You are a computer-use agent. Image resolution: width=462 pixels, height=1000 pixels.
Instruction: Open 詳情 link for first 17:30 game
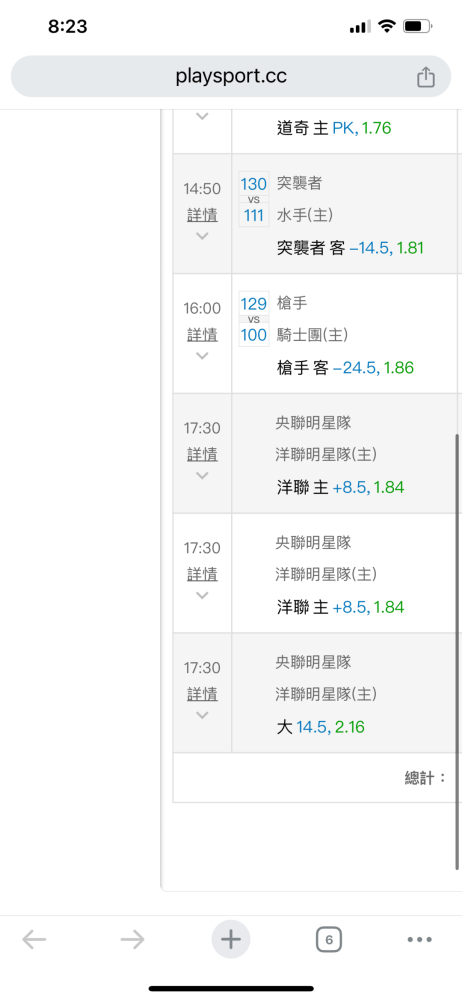(202, 455)
